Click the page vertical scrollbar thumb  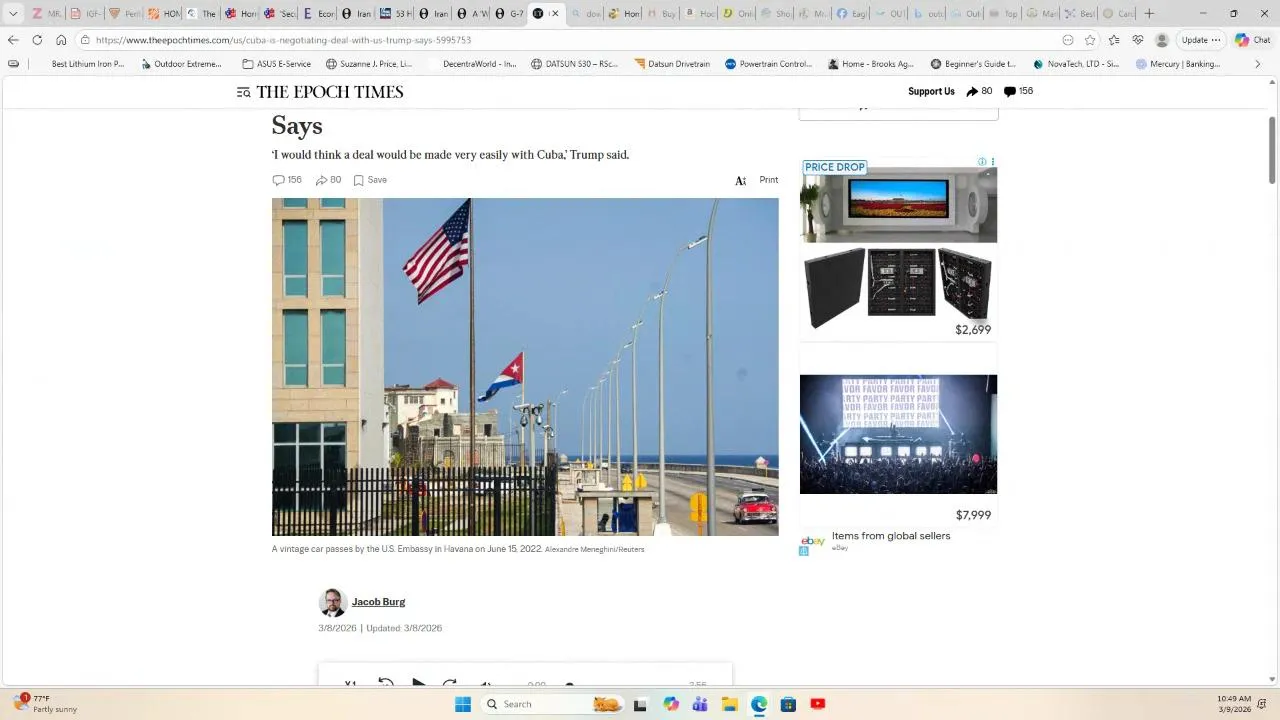pos(1272,149)
